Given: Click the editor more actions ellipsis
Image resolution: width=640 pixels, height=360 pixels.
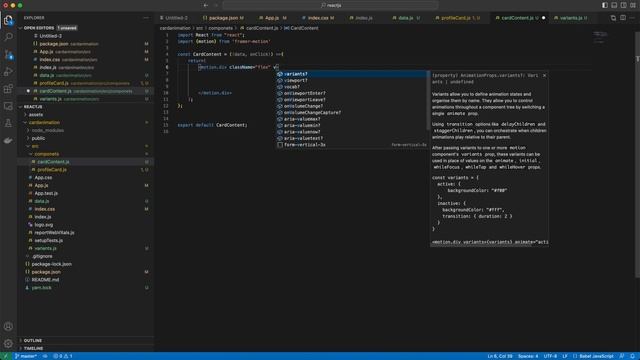Looking at the screenshot, I should (x=632, y=18).
